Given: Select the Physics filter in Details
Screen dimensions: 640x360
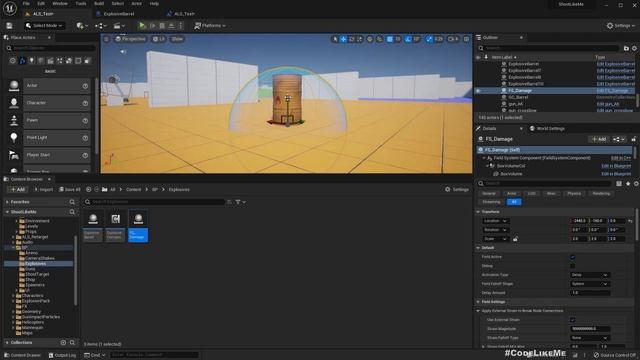Looking at the screenshot, I should click(574, 193).
